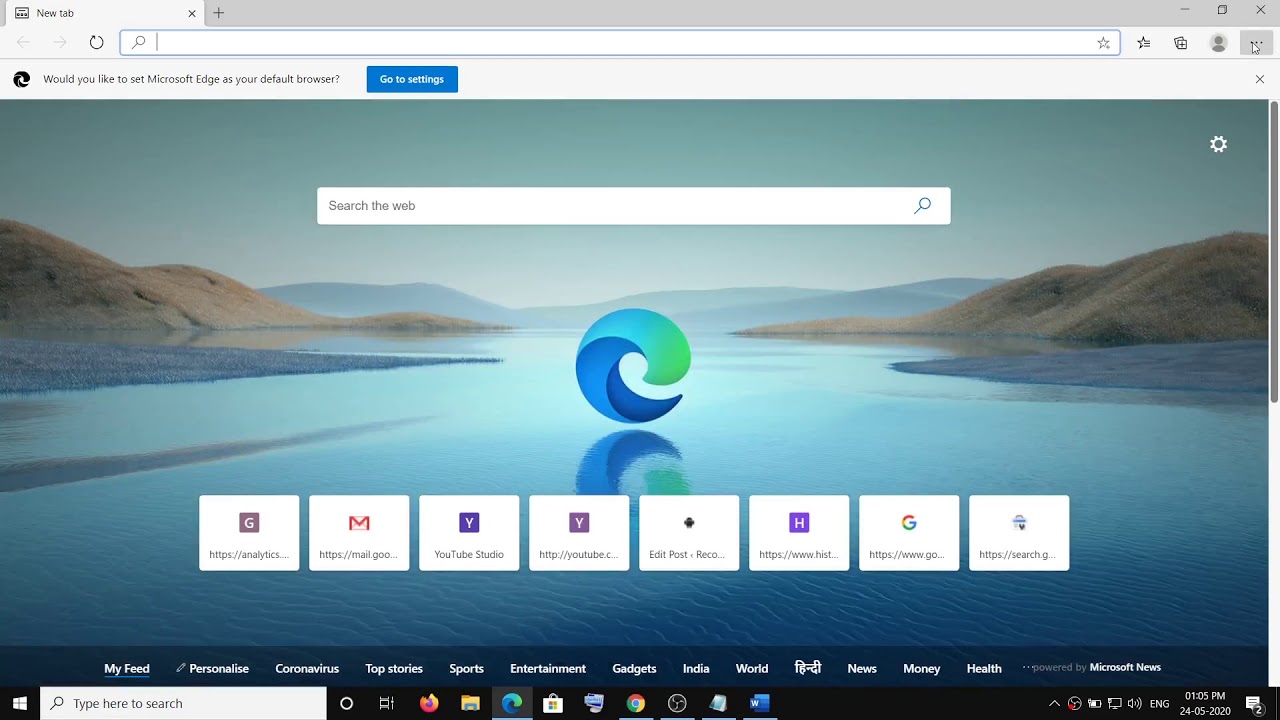The height and width of the screenshot is (720, 1280).
Task: Select the Money news tab
Action: (922, 668)
